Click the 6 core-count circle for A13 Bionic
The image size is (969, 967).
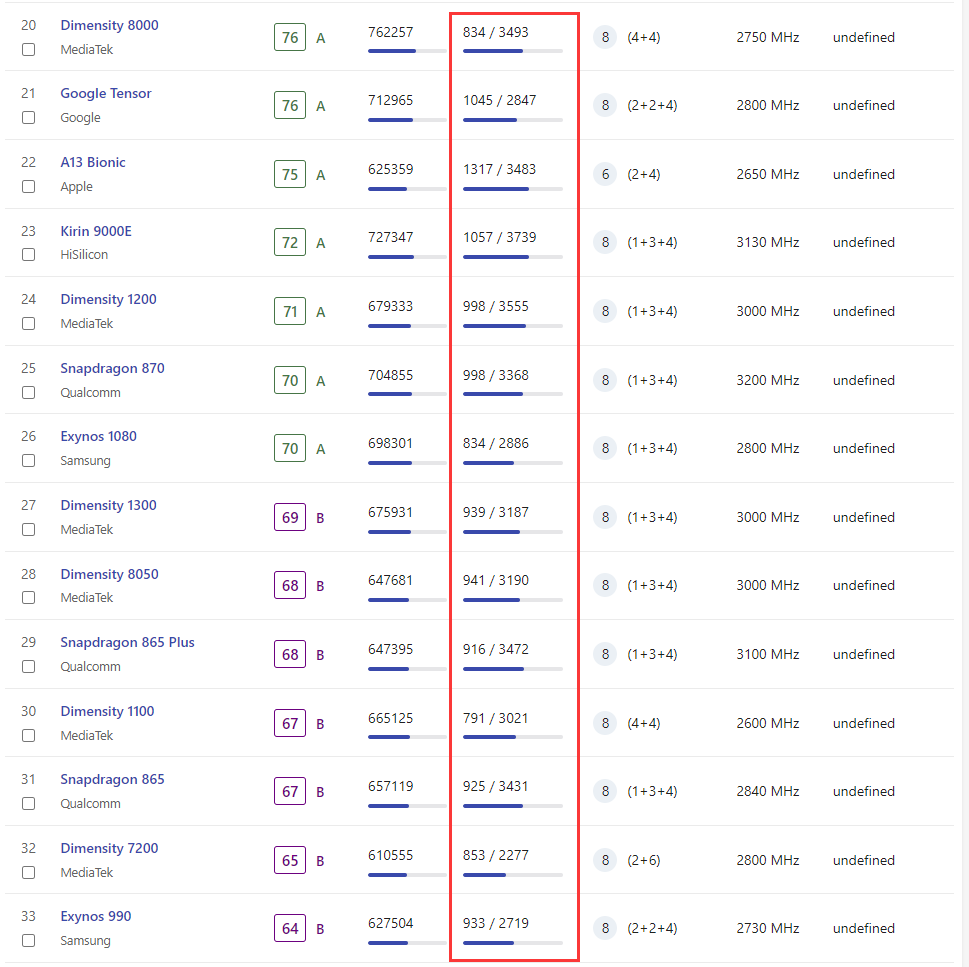pos(605,175)
